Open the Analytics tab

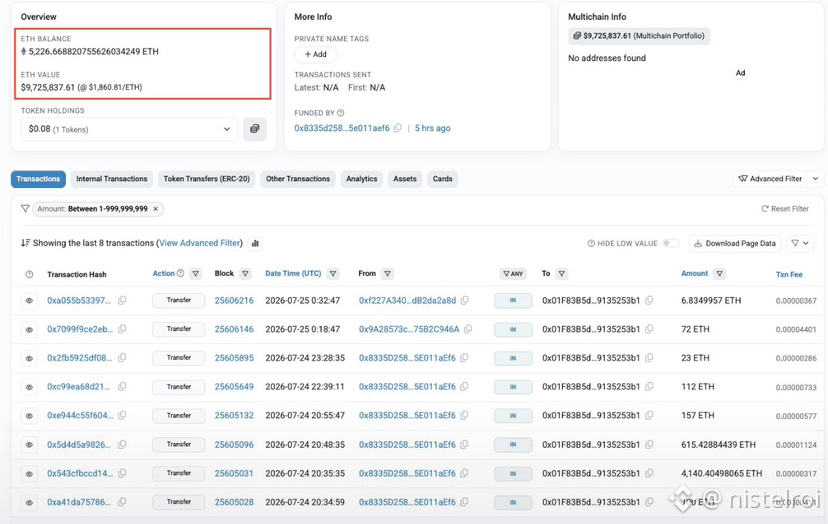point(362,179)
